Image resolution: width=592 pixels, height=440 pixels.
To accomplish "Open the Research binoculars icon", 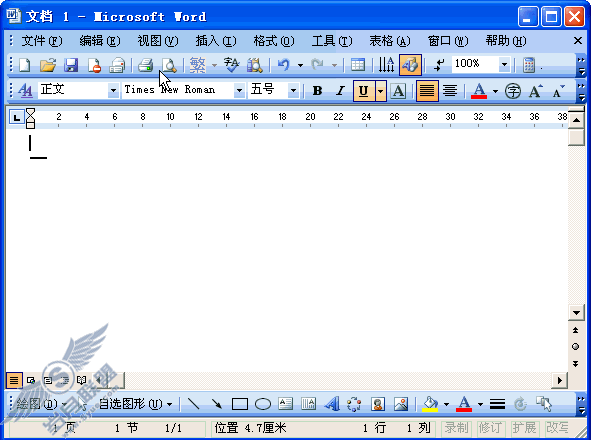I will [x=254, y=65].
